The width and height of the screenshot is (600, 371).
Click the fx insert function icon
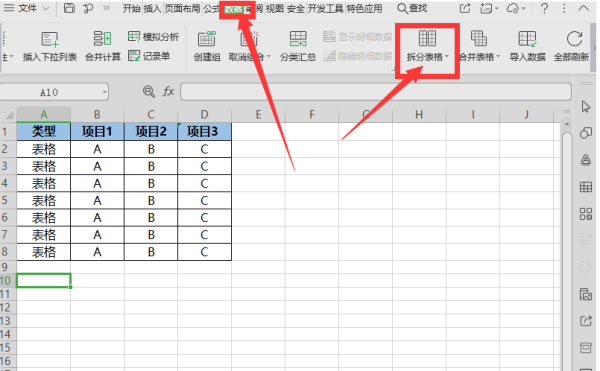(169, 91)
